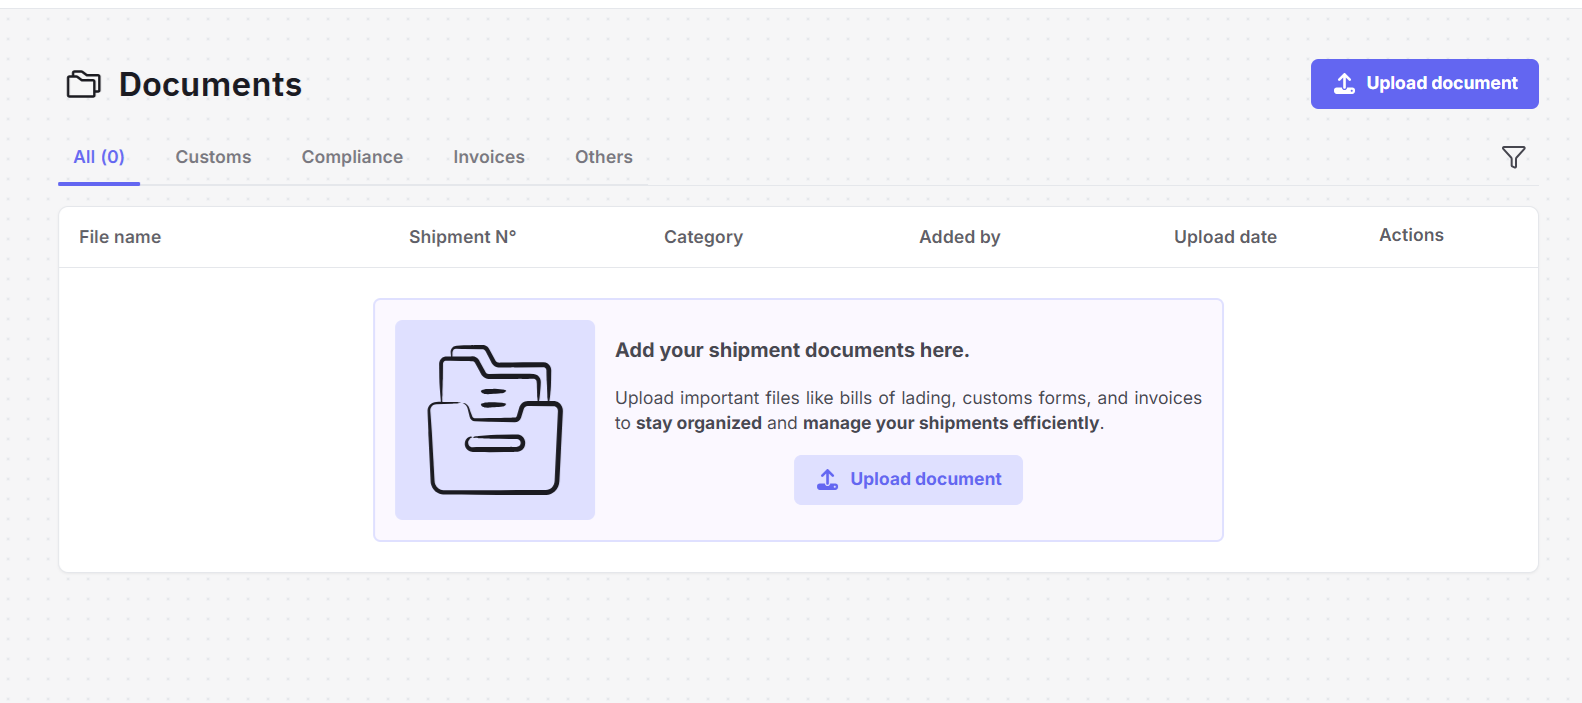
Task: Go to the Invoices tab
Action: pos(489,157)
